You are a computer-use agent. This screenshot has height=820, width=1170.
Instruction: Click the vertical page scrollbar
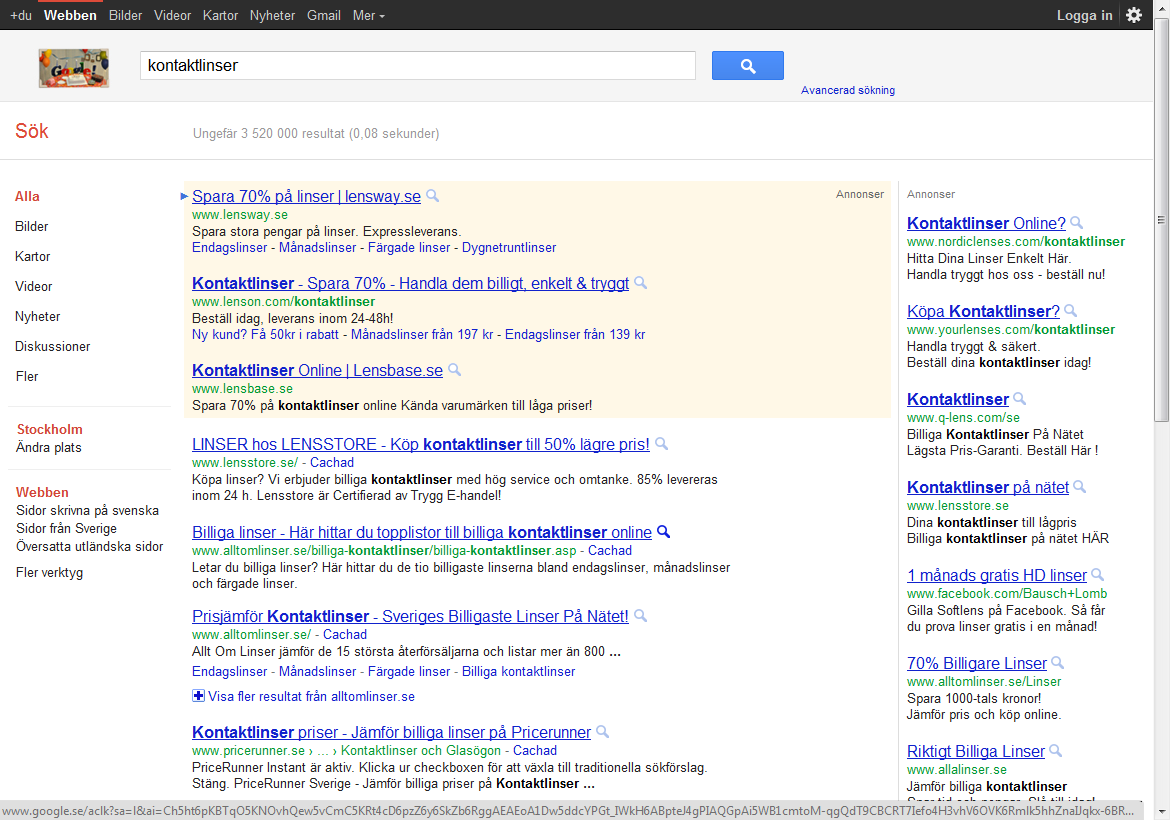tap(1161, 220)
